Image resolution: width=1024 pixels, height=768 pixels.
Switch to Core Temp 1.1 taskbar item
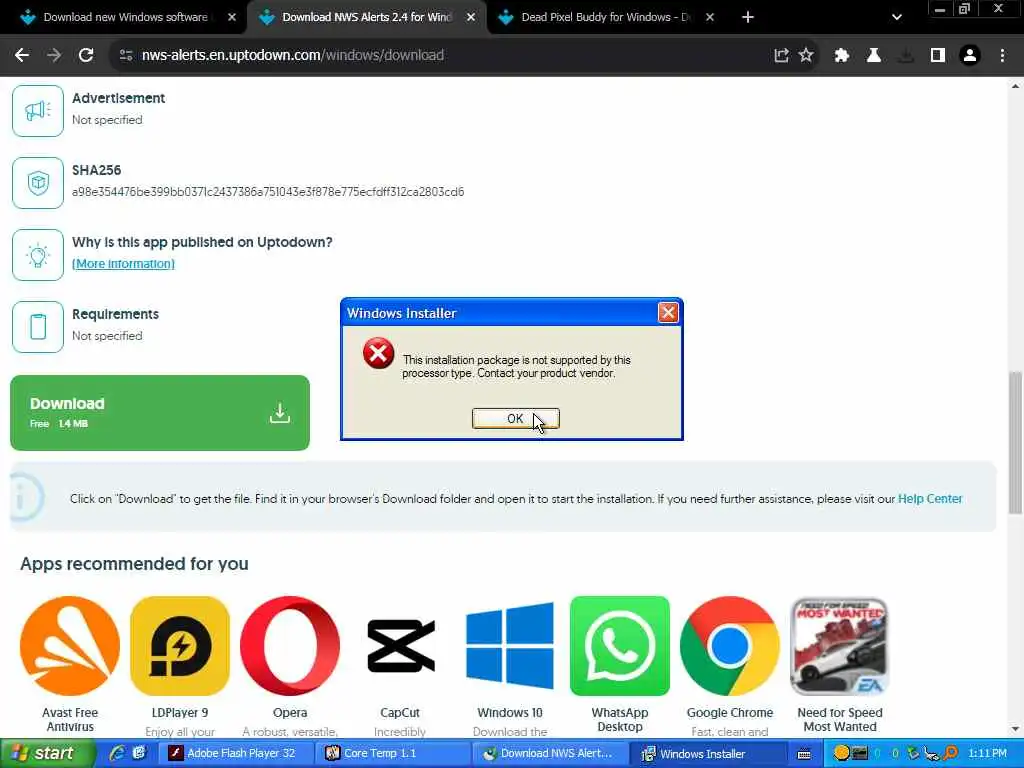(391, 754)
